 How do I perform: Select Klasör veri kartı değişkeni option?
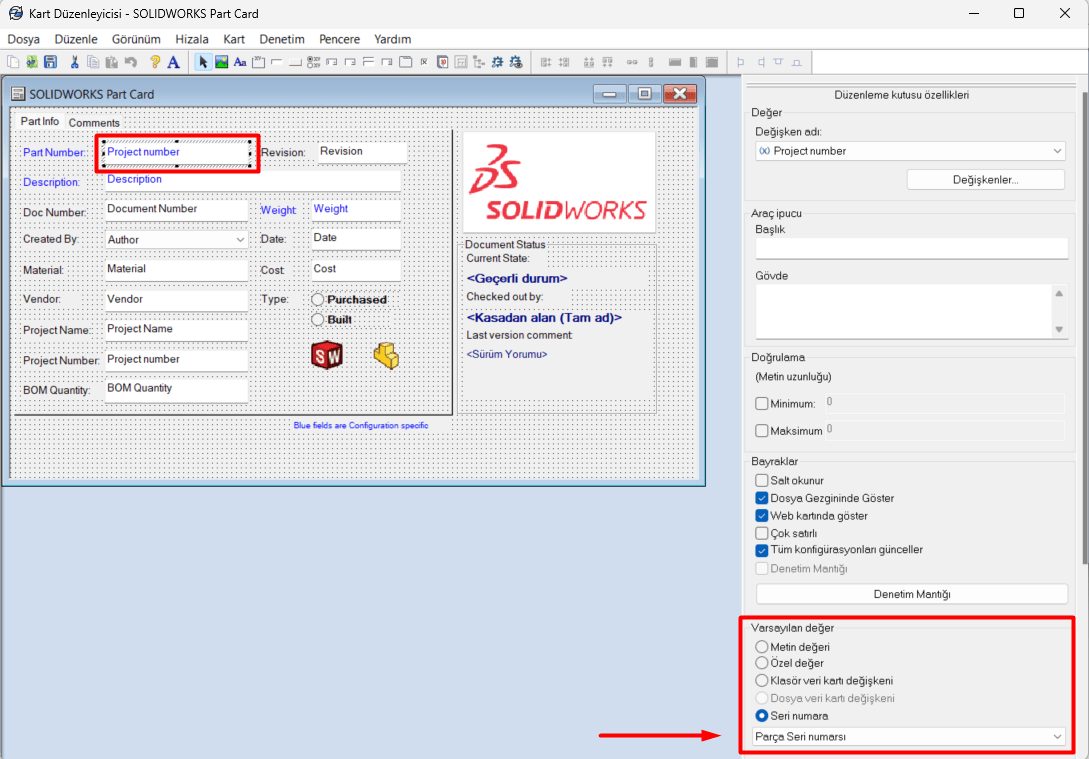(x=762, y=681)
